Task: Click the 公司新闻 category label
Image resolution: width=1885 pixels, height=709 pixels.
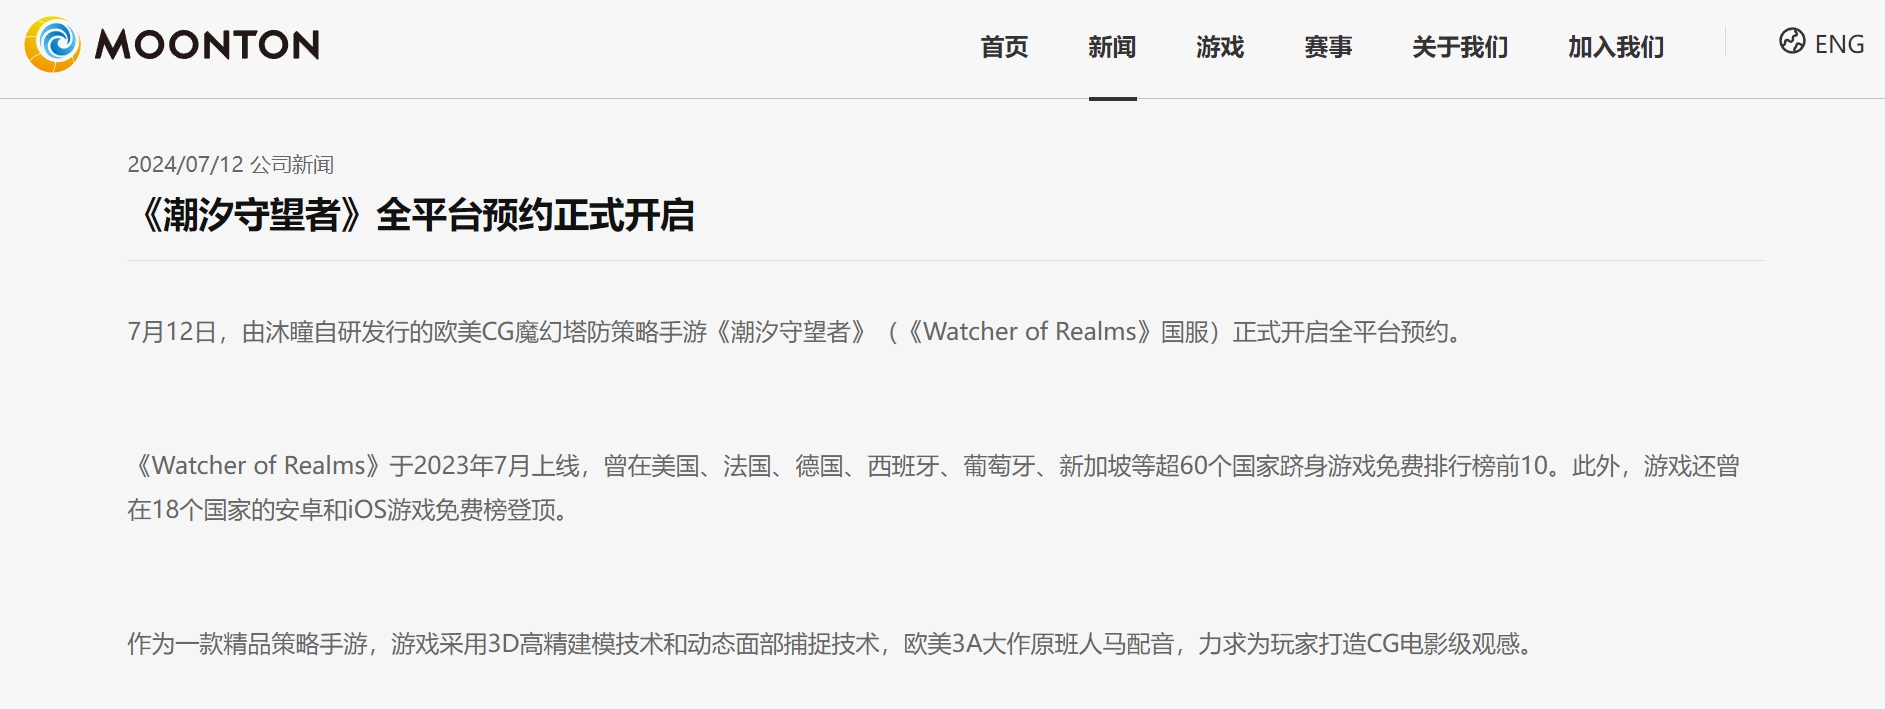Action: click(292, 164)
